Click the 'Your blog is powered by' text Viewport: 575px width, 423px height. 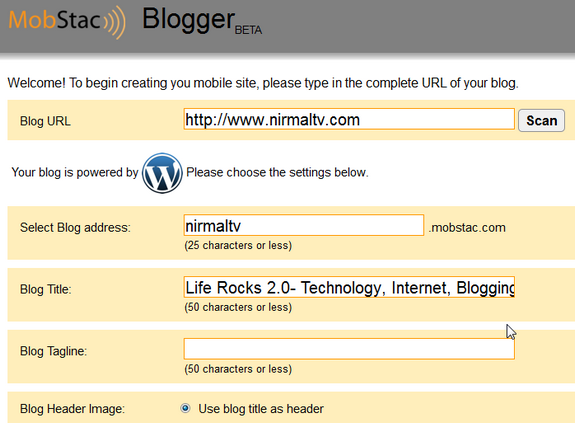click(75, 172)
